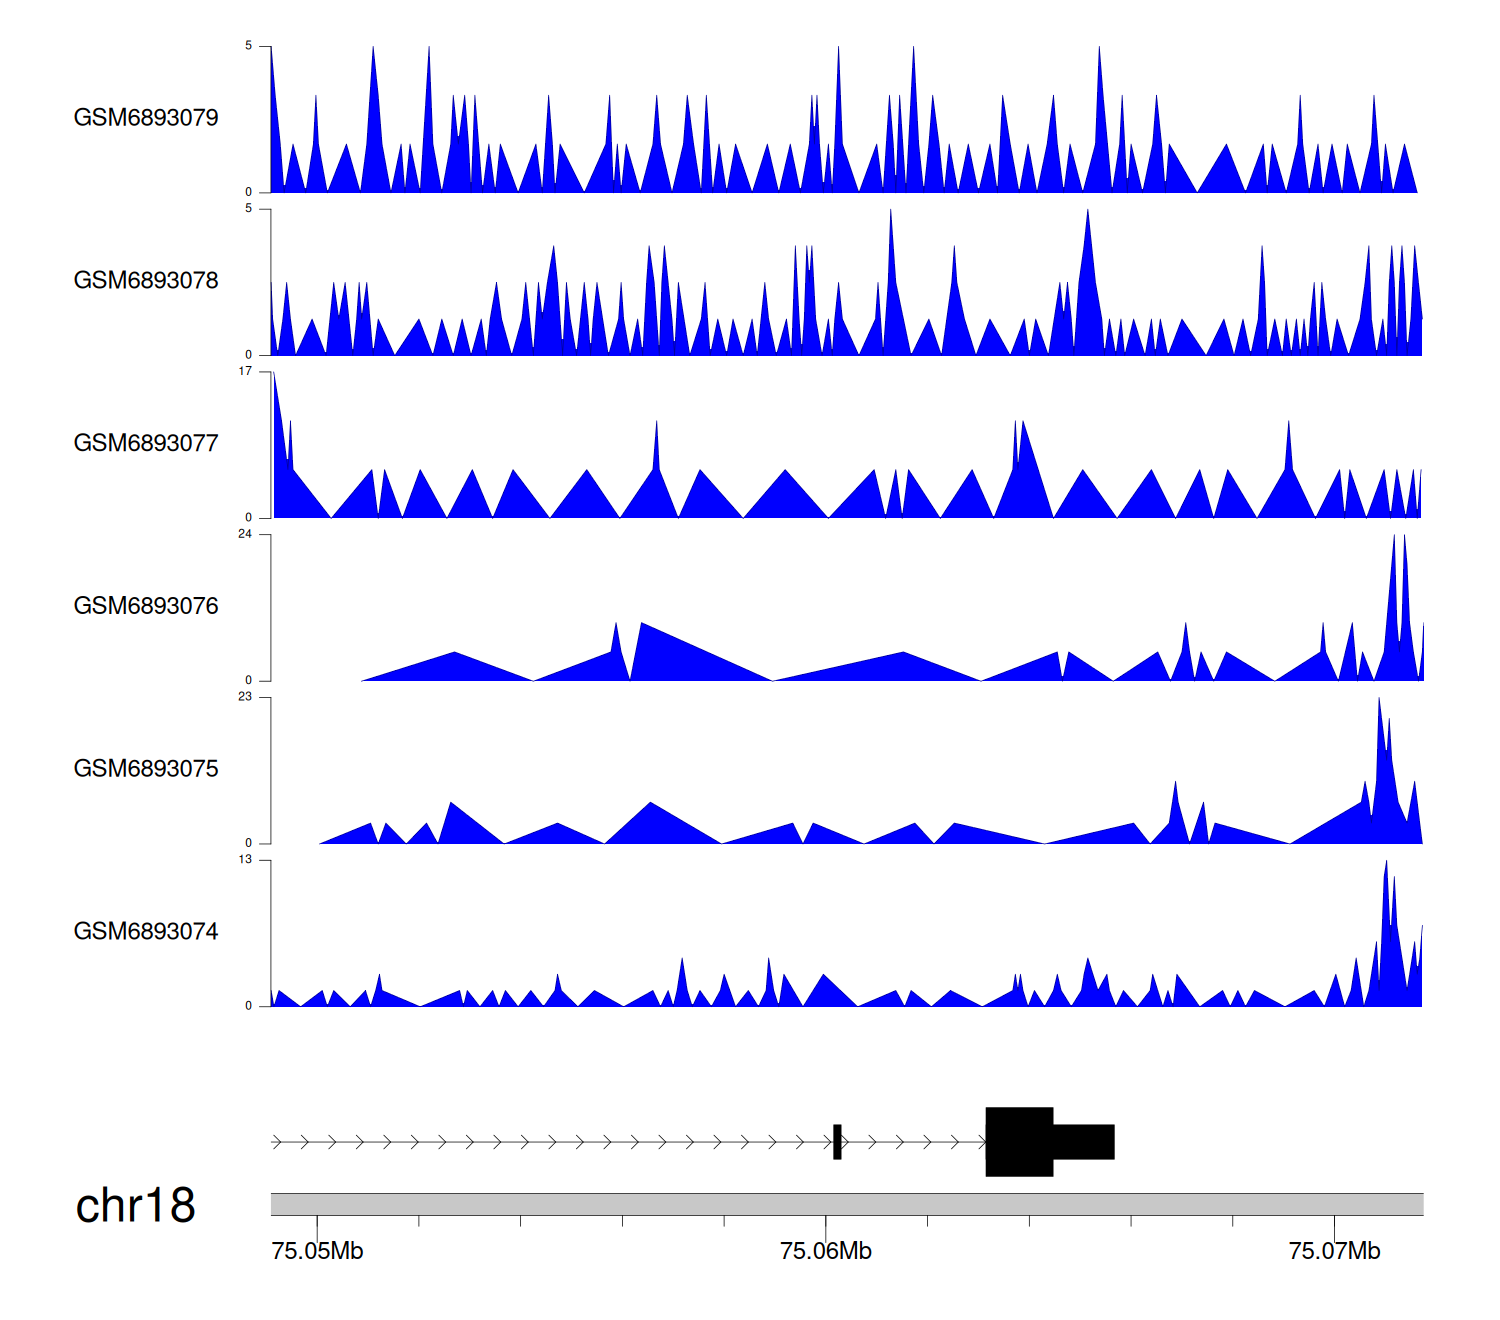The image size is (1500, 1320).
Task: Click the thin exon near 75.06Mb
Action: [x=837, y=1142]
